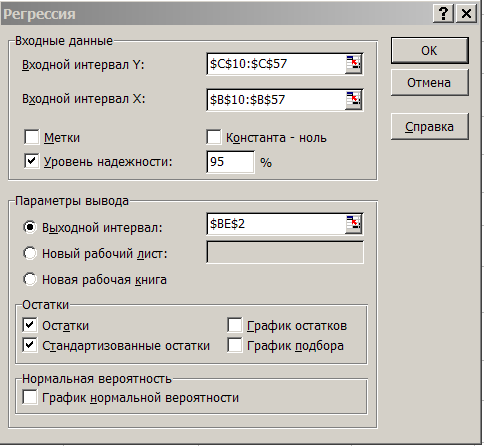Screen dimensions: 484x446
Task: Close the Регрессия dialog with X
Action: click(x=466, y=14)
